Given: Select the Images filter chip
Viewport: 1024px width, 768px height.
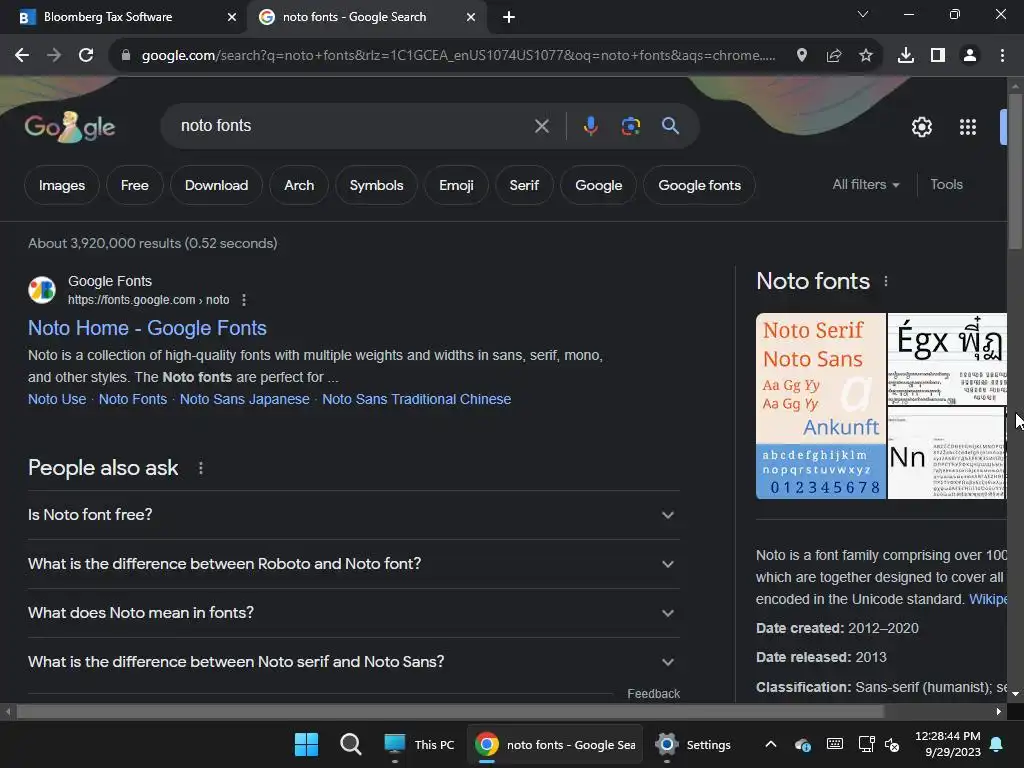Looking at the screenshot, I should point(61,185).
